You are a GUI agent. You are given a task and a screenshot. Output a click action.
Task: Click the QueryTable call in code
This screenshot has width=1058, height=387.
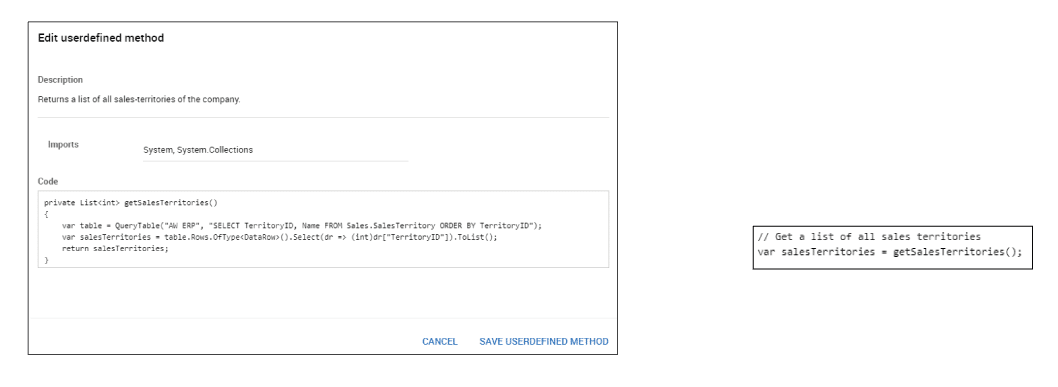point(136,226)
